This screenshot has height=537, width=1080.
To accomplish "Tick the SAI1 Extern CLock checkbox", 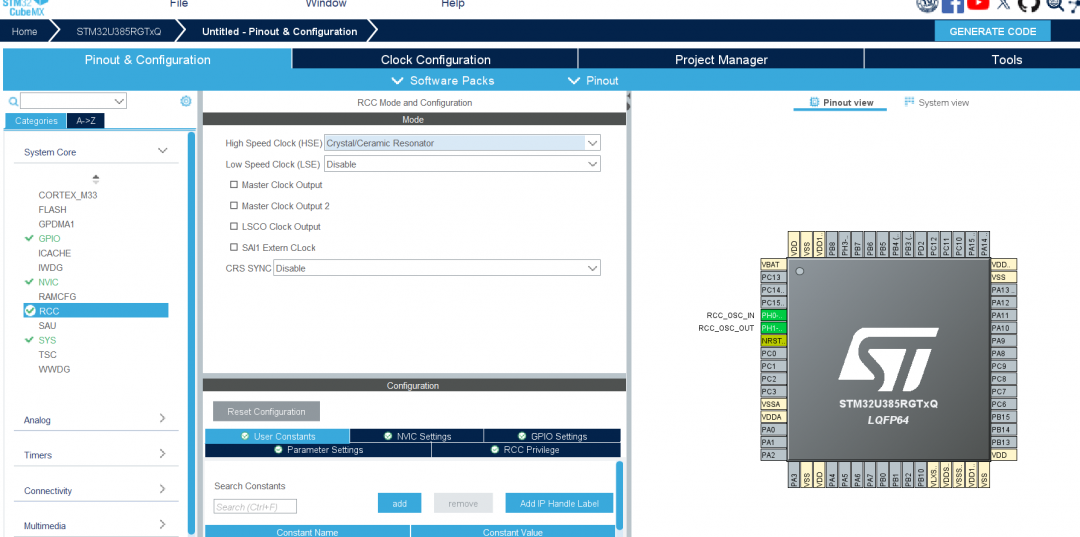I will [x=234, y=246].
